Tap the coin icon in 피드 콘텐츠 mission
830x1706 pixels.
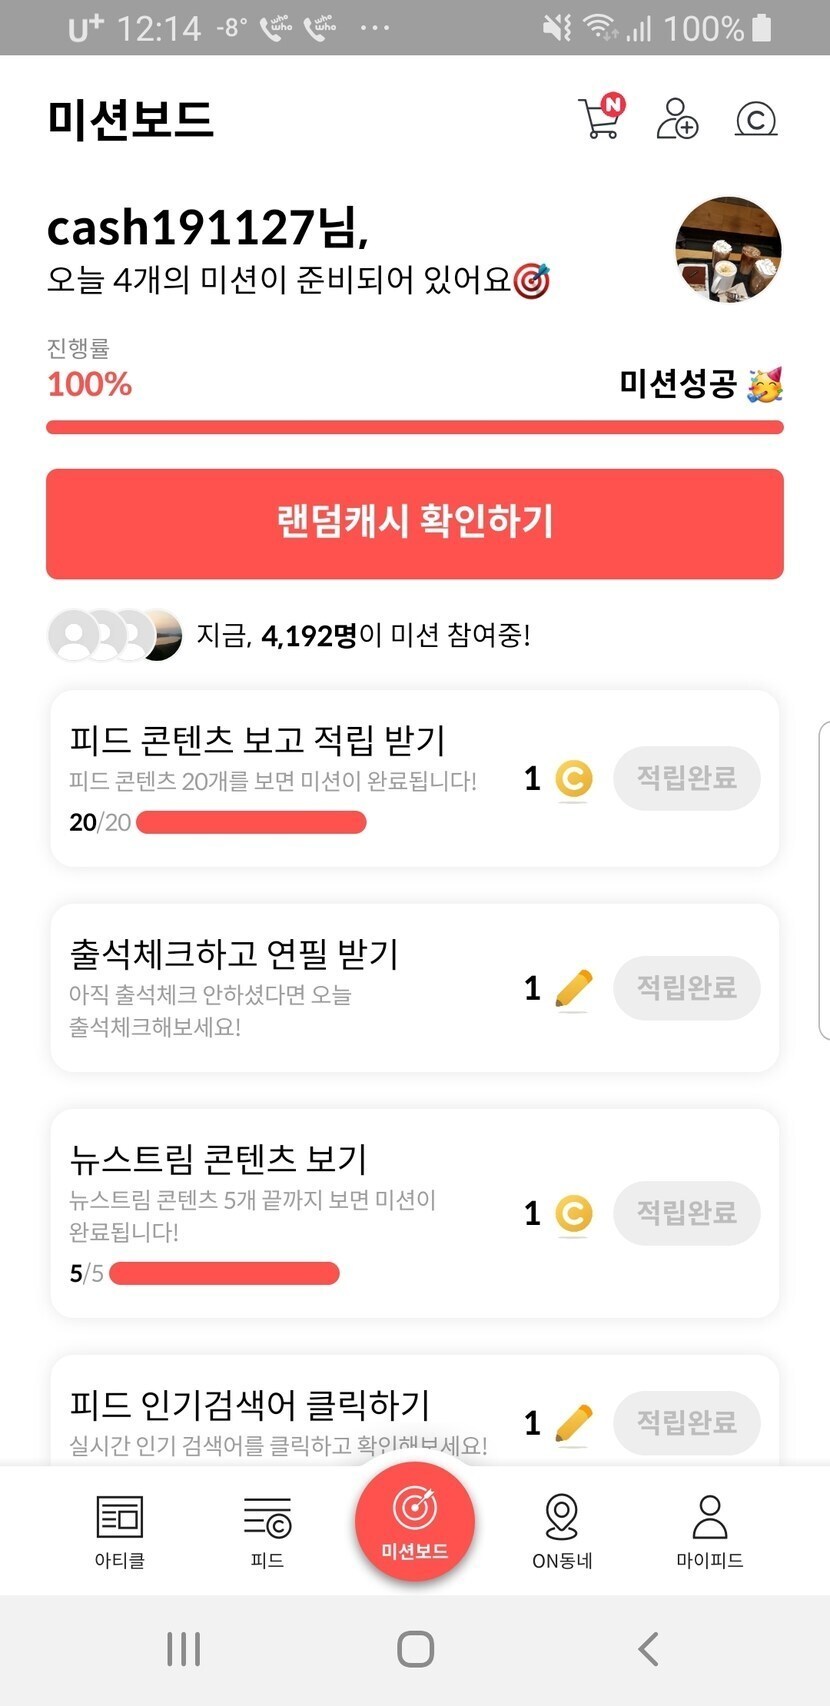pyautogui.click(x=573, y=779)
